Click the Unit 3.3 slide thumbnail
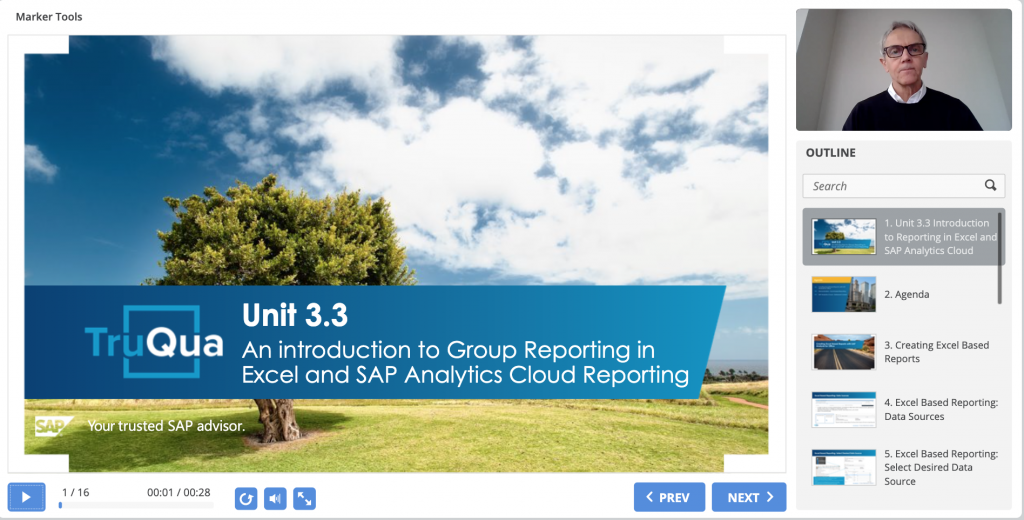The height and width of the screenshot is (520, 1024). (x=843, y=236)
